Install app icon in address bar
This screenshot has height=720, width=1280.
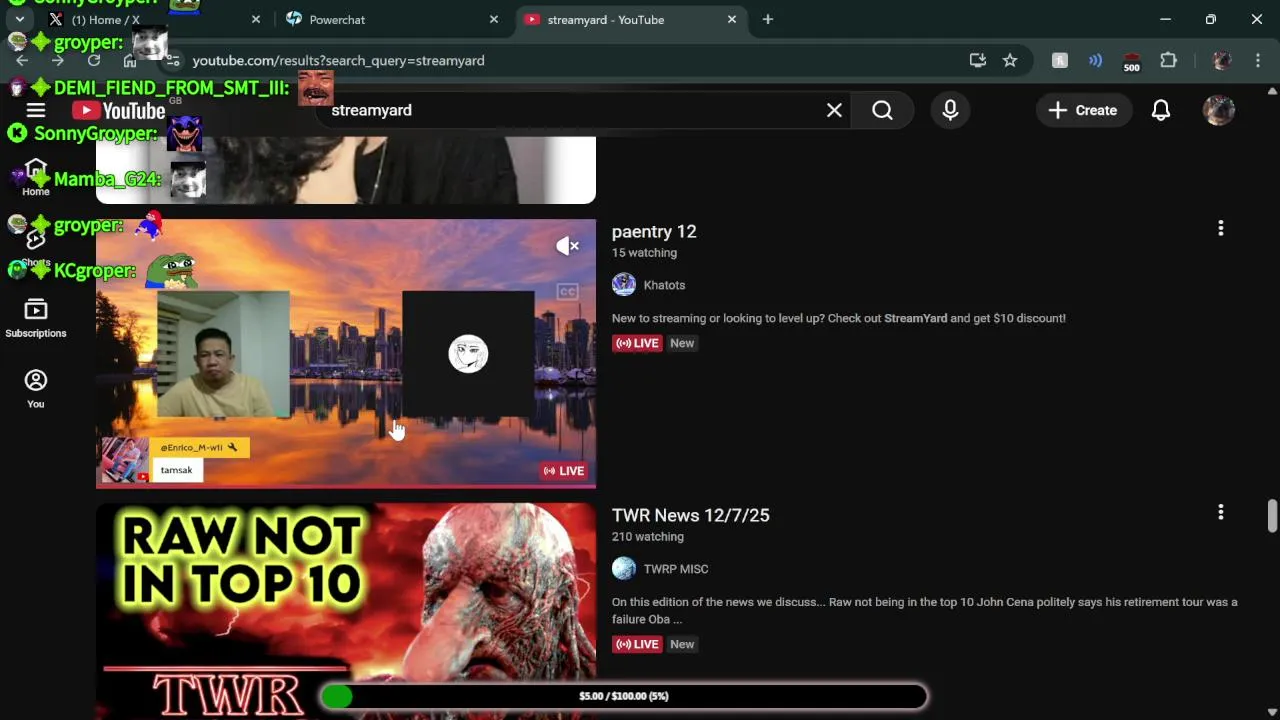point(978,60)
